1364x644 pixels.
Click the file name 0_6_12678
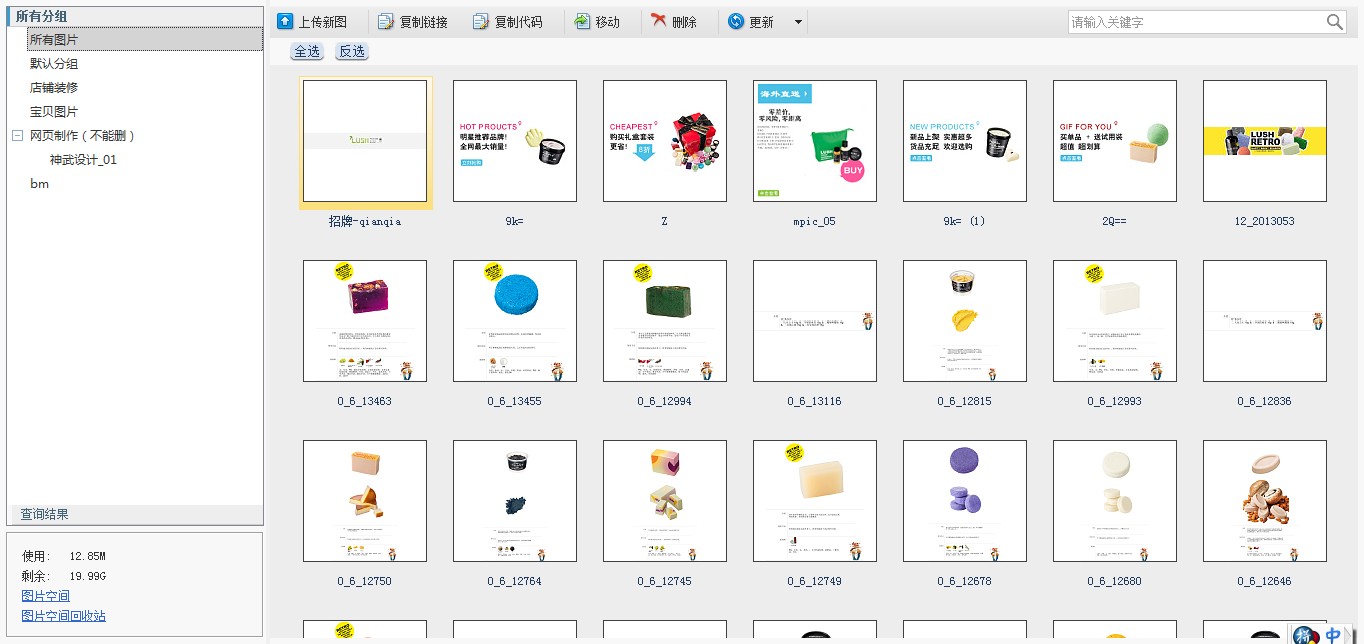click(x=965, y=581)
